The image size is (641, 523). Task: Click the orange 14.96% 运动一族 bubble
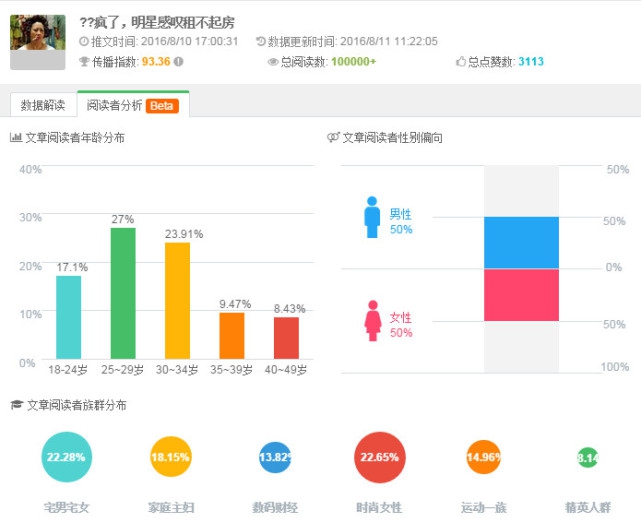(484, 457)
